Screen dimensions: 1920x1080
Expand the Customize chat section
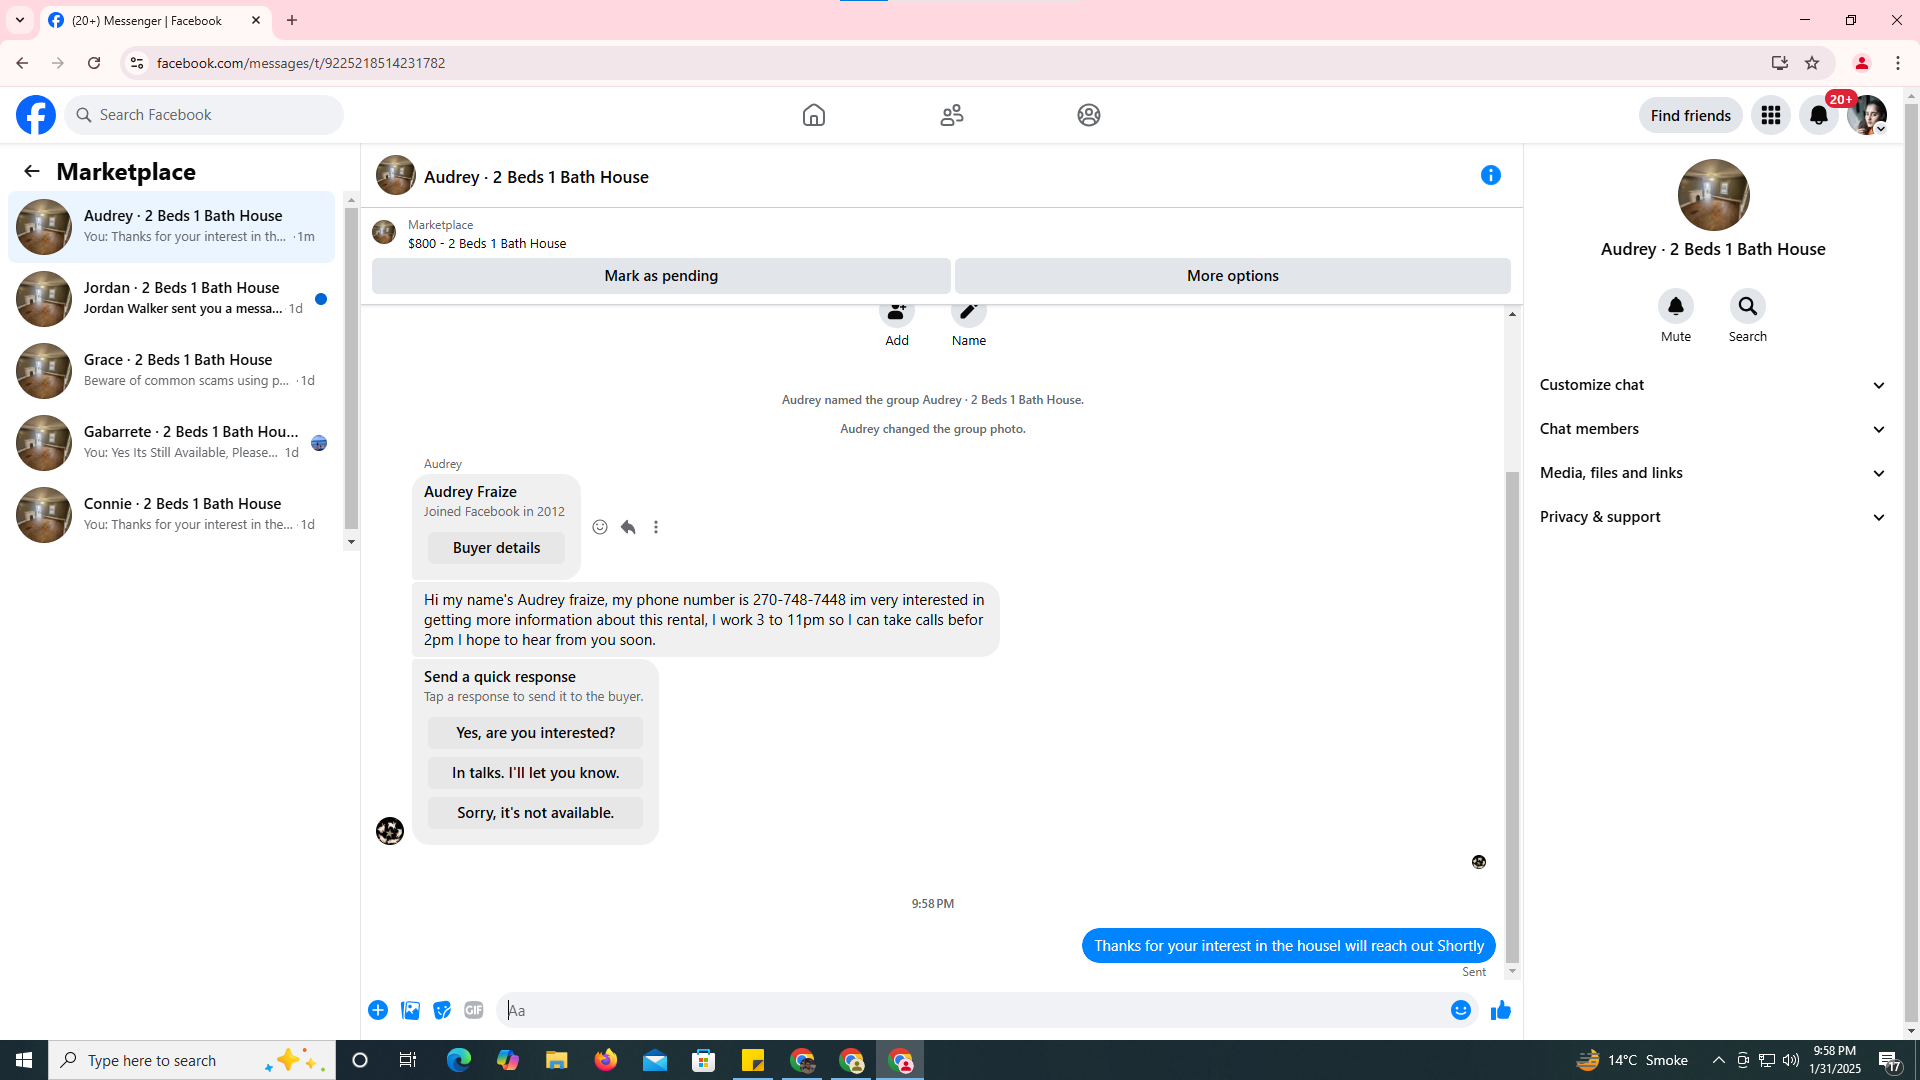[1713, 385]
